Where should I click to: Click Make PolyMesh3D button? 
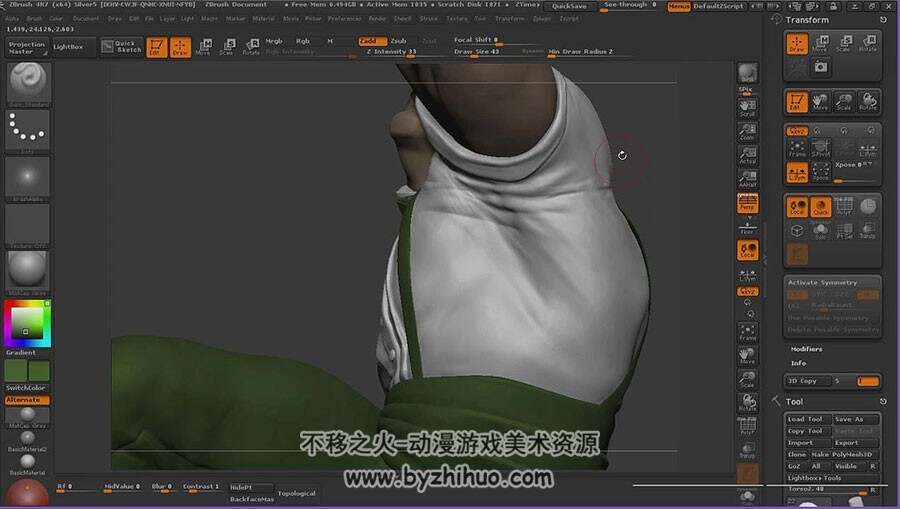tap(844, 454)
